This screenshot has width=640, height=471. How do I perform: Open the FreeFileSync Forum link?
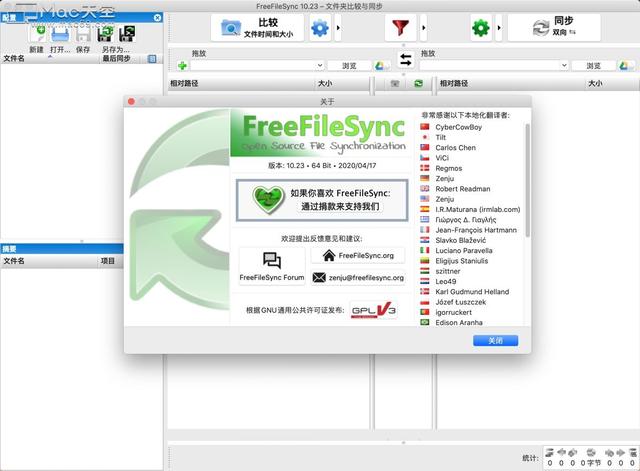tap(272, 266)
